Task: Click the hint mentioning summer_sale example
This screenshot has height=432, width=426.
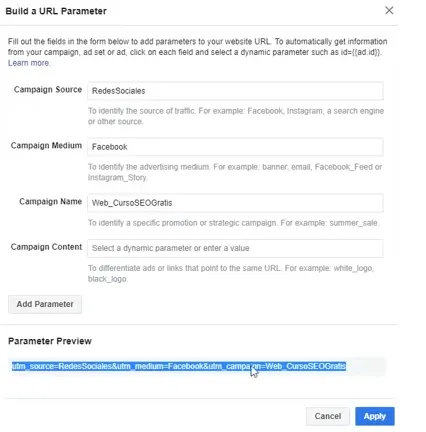Action: (x=233, y=223)
